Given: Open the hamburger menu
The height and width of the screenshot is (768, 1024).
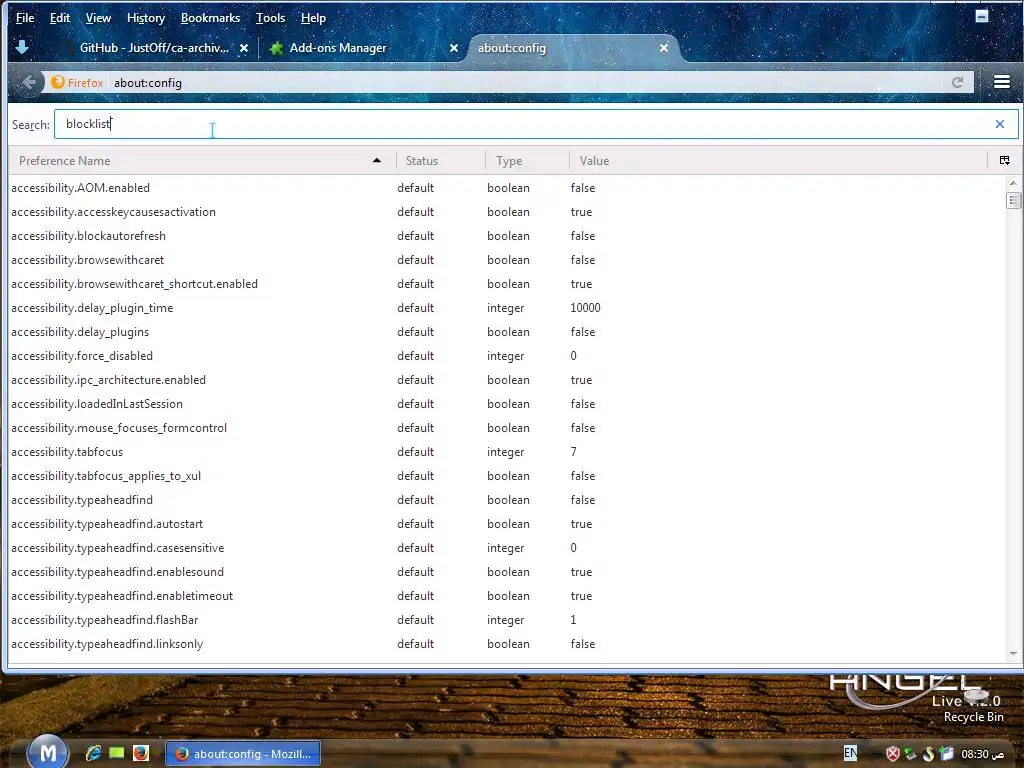Looking at the screenshot, I should [x=1002, y=82].
